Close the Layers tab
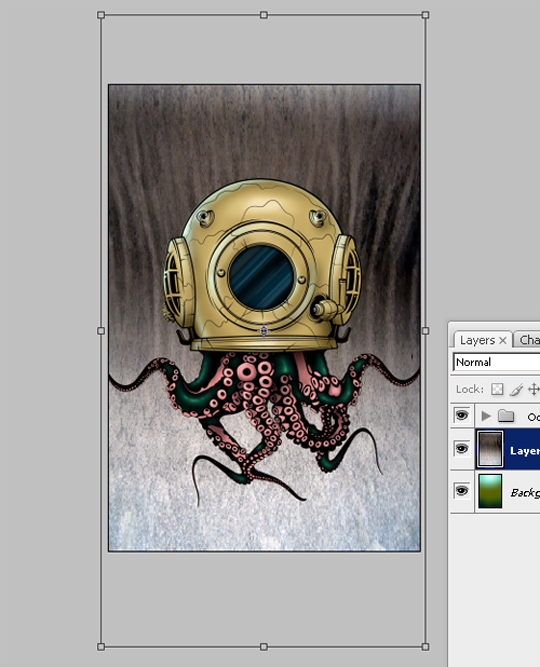Viewport: 540px width, 667px height. click(x=503, y=340)
